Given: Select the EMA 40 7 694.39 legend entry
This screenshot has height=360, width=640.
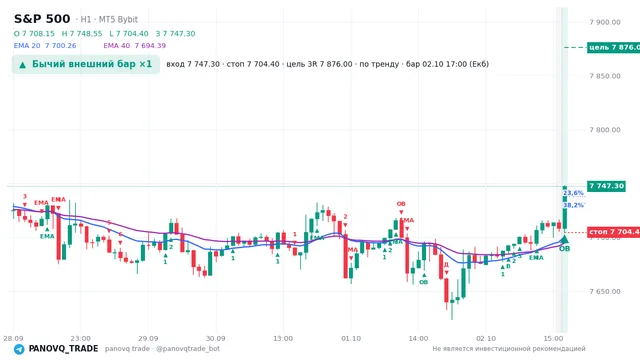Looking at the screenshot, I should pyautogui.click(x=135, y=46).
